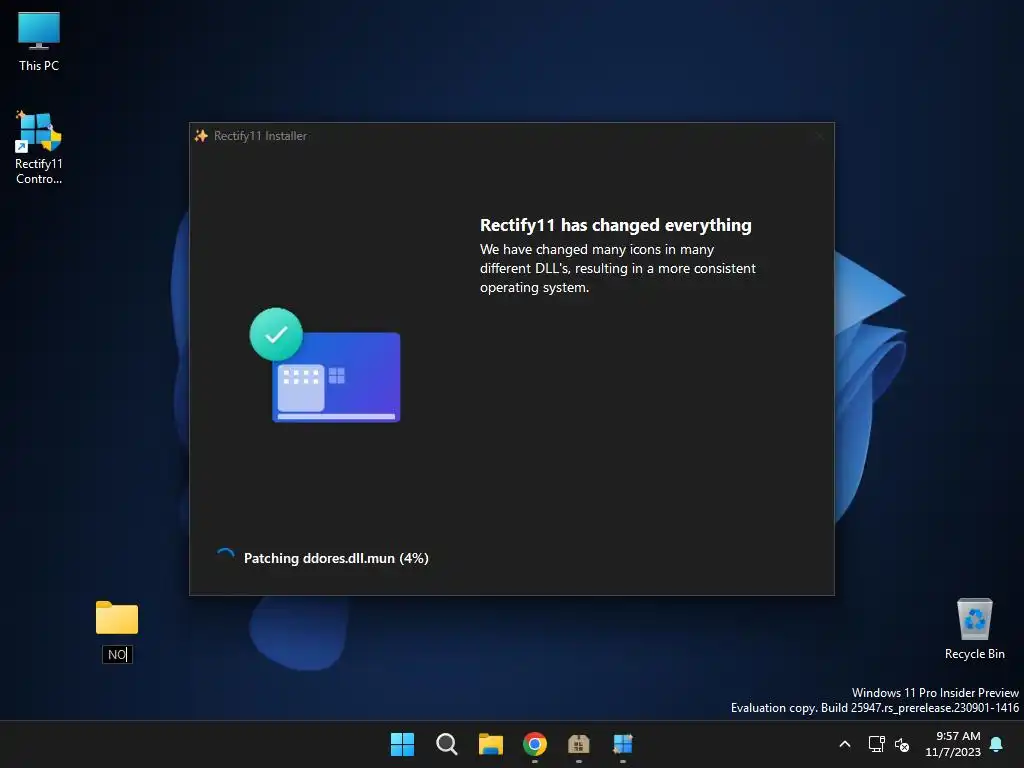
Task: Open taskbar Search
Action: click(447, 744)
